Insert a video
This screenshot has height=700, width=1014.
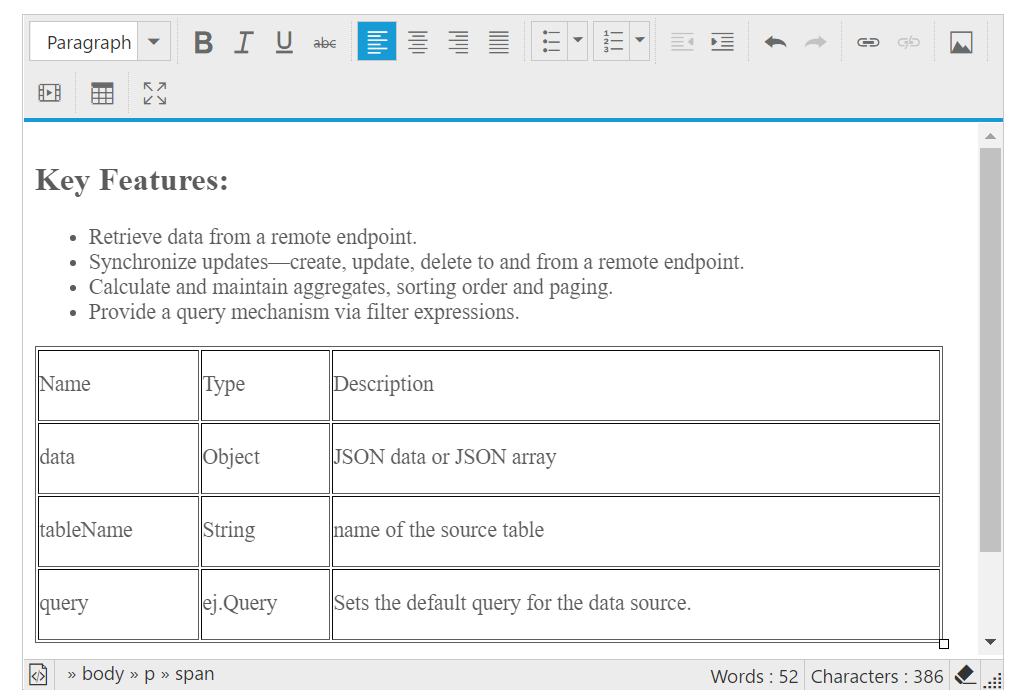[x=49, y=94]
